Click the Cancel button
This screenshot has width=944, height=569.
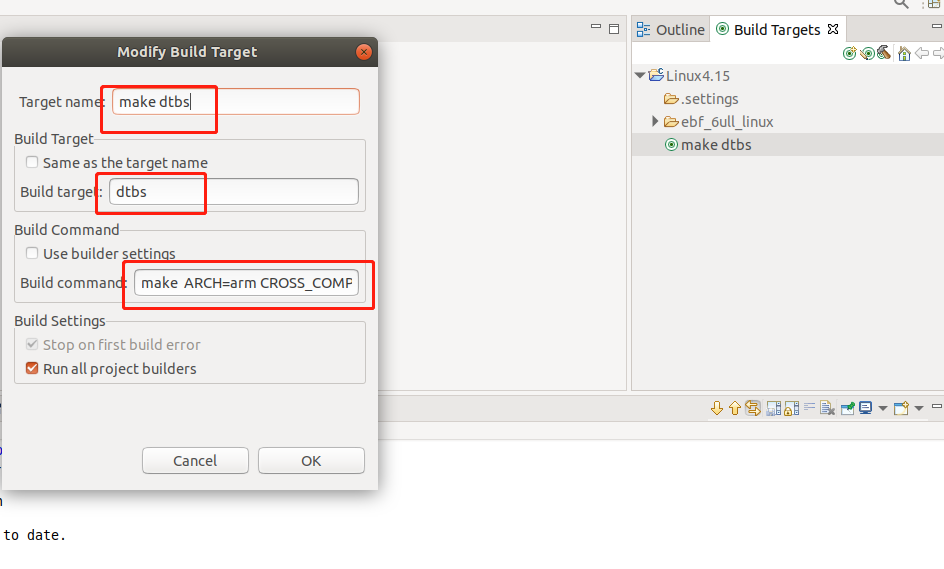click(195, 461)
